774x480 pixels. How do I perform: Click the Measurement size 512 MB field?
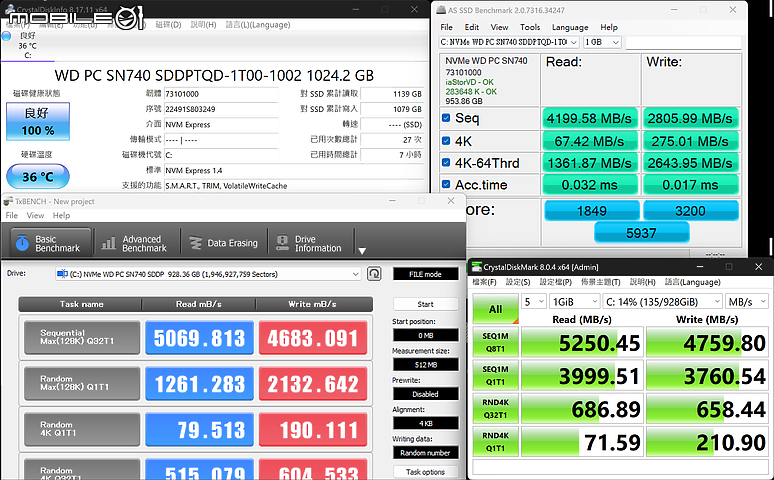coord(426,365)
